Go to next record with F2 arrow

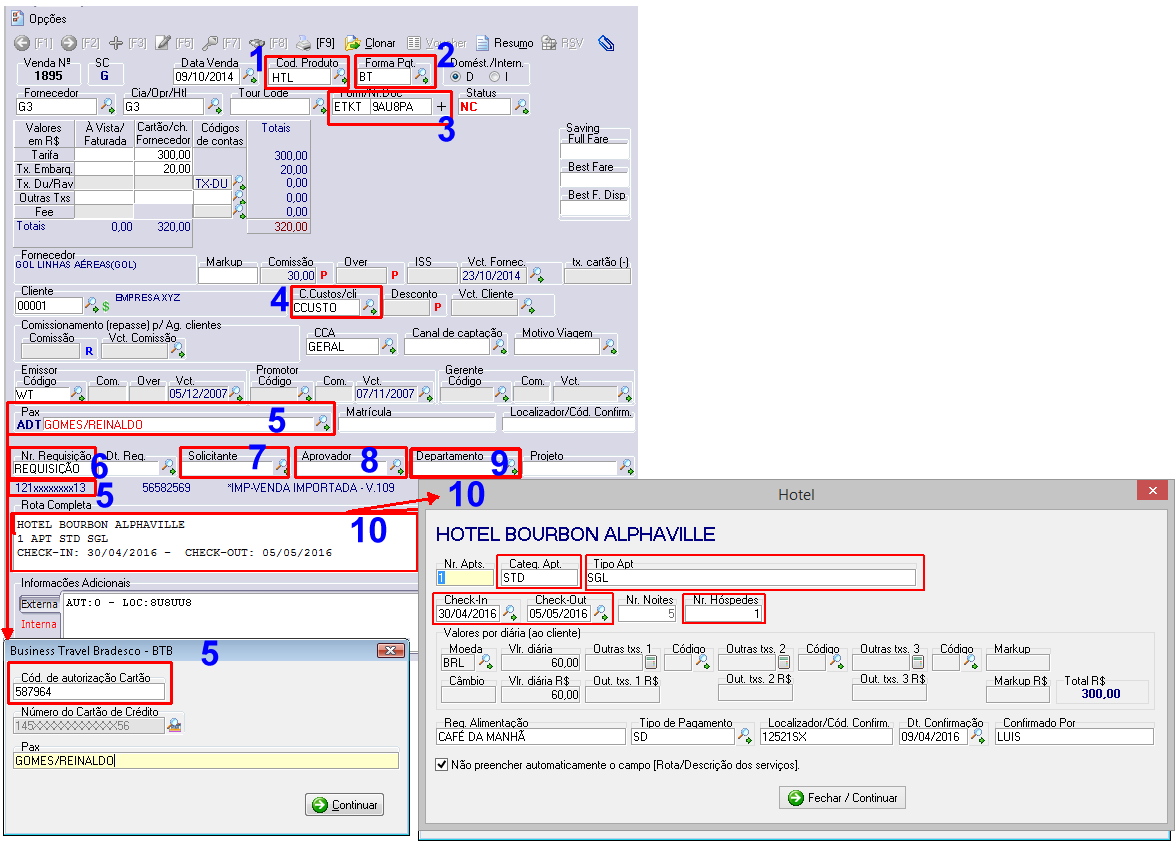(x=69, y=44)
